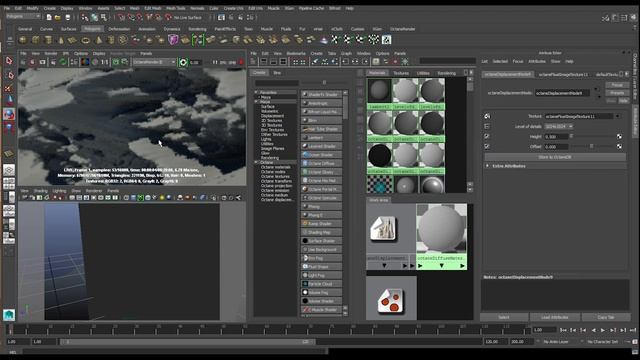
Task: Switch to the Rendering shelf tab
Action: coord(197,29)
